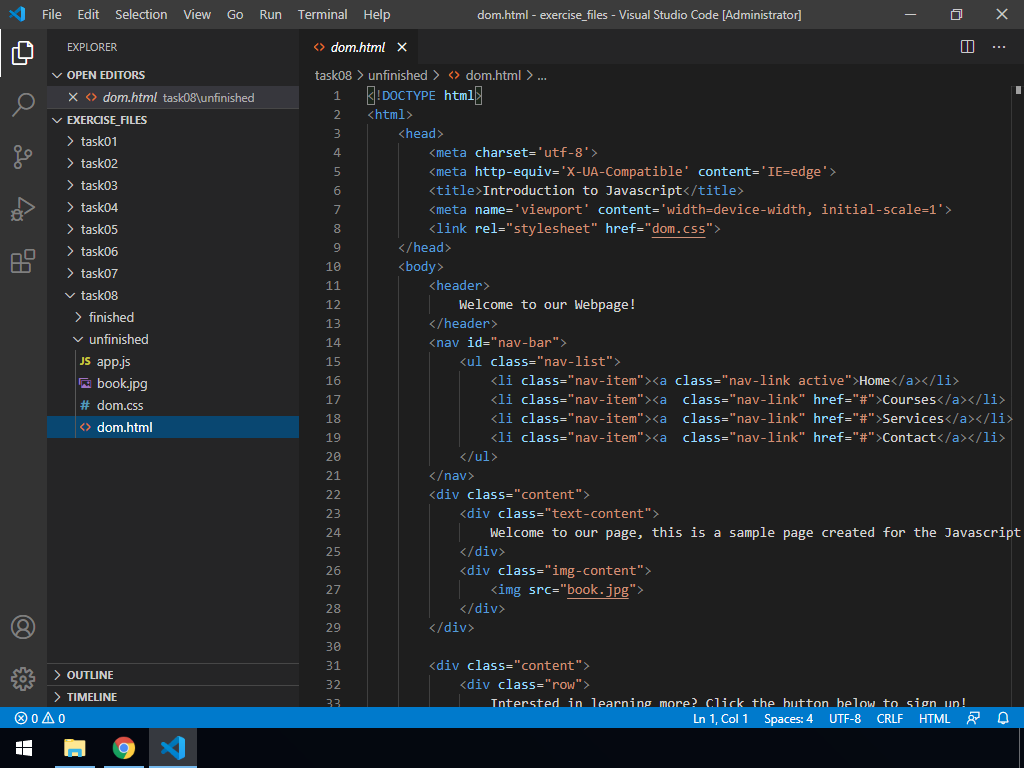Open editor More Actions ellipsis
The image size is (1024, 768).
(998, 47)
